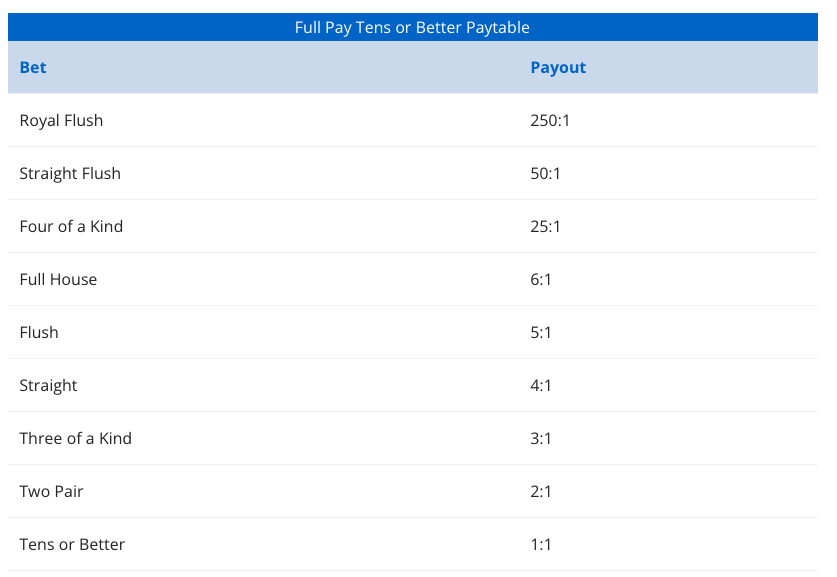Click the 3:1 payout value

[541, 439]
